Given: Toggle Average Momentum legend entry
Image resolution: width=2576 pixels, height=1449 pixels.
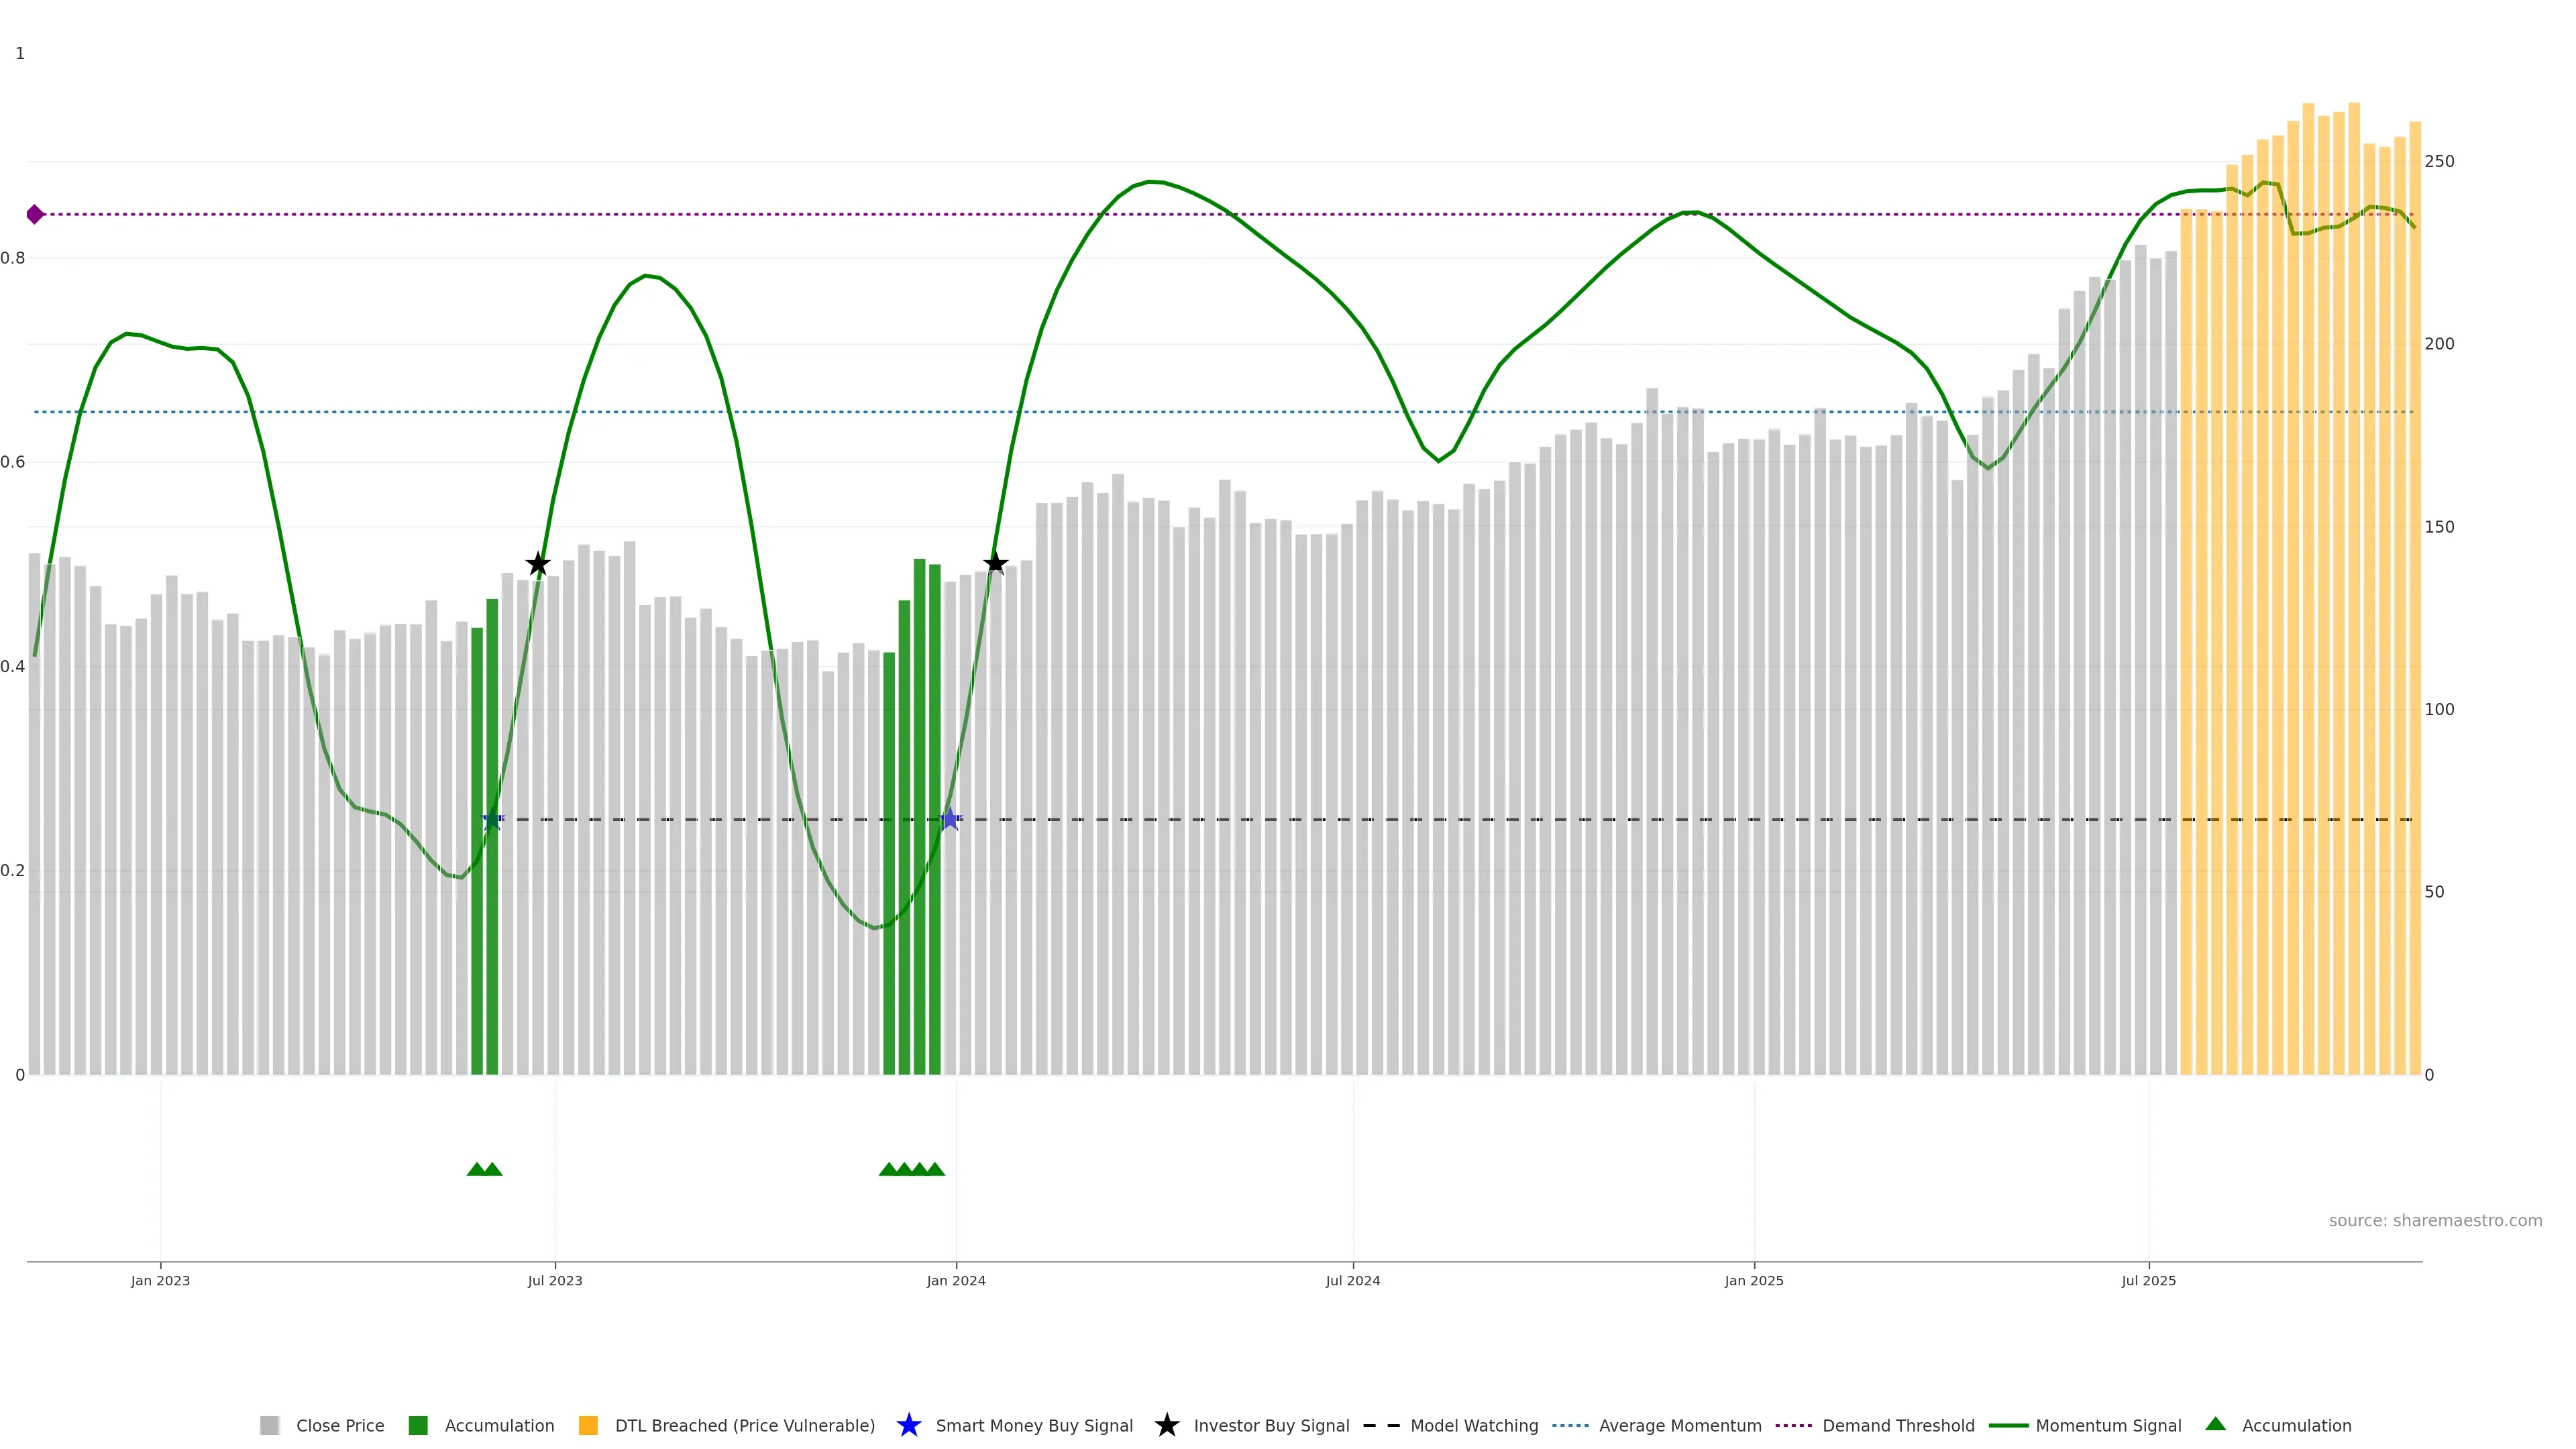Looking at the screenshot, I should (x=1679, y=1425).
